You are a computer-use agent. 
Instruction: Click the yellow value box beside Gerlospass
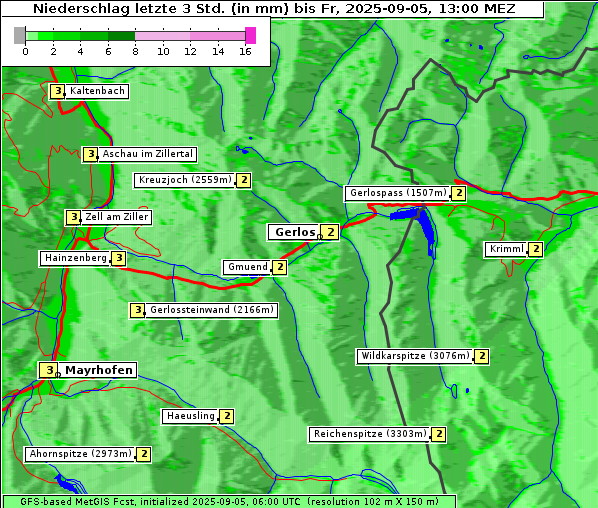(458, 193)
